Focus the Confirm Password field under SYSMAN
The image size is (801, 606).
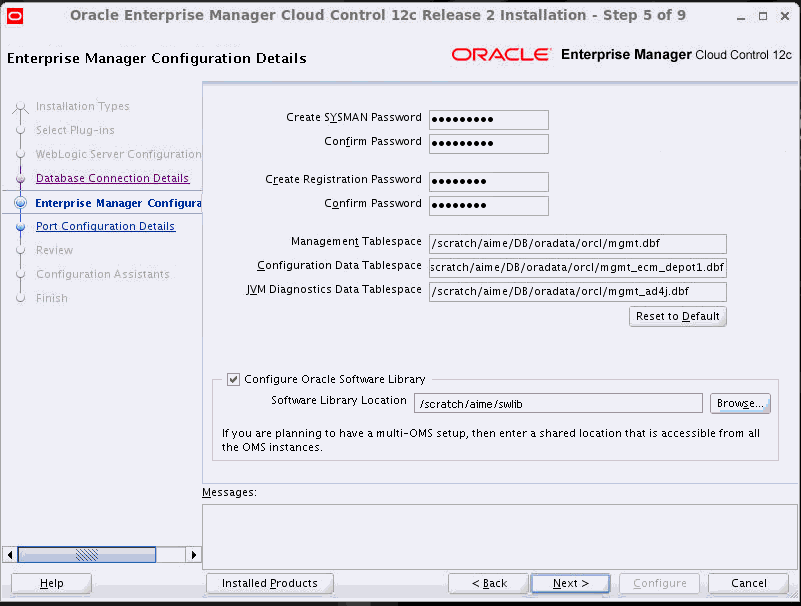click(489, 144)
